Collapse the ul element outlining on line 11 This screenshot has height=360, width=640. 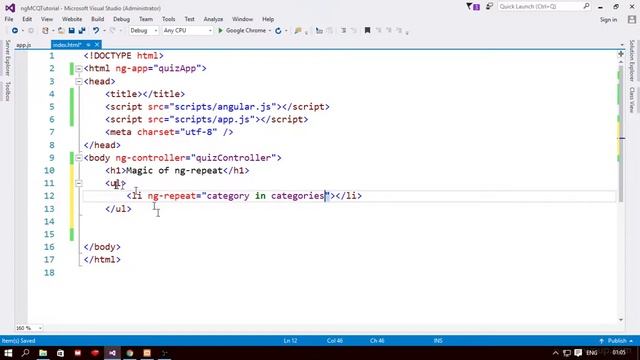(79, 183)
